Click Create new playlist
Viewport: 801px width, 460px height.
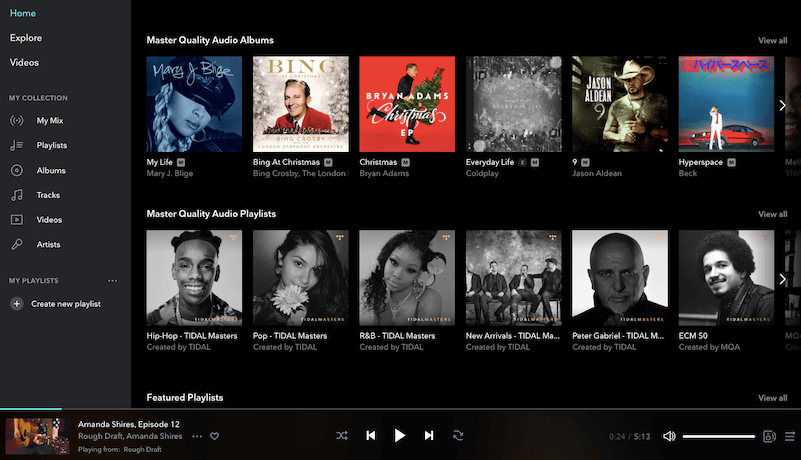[66, 304]
